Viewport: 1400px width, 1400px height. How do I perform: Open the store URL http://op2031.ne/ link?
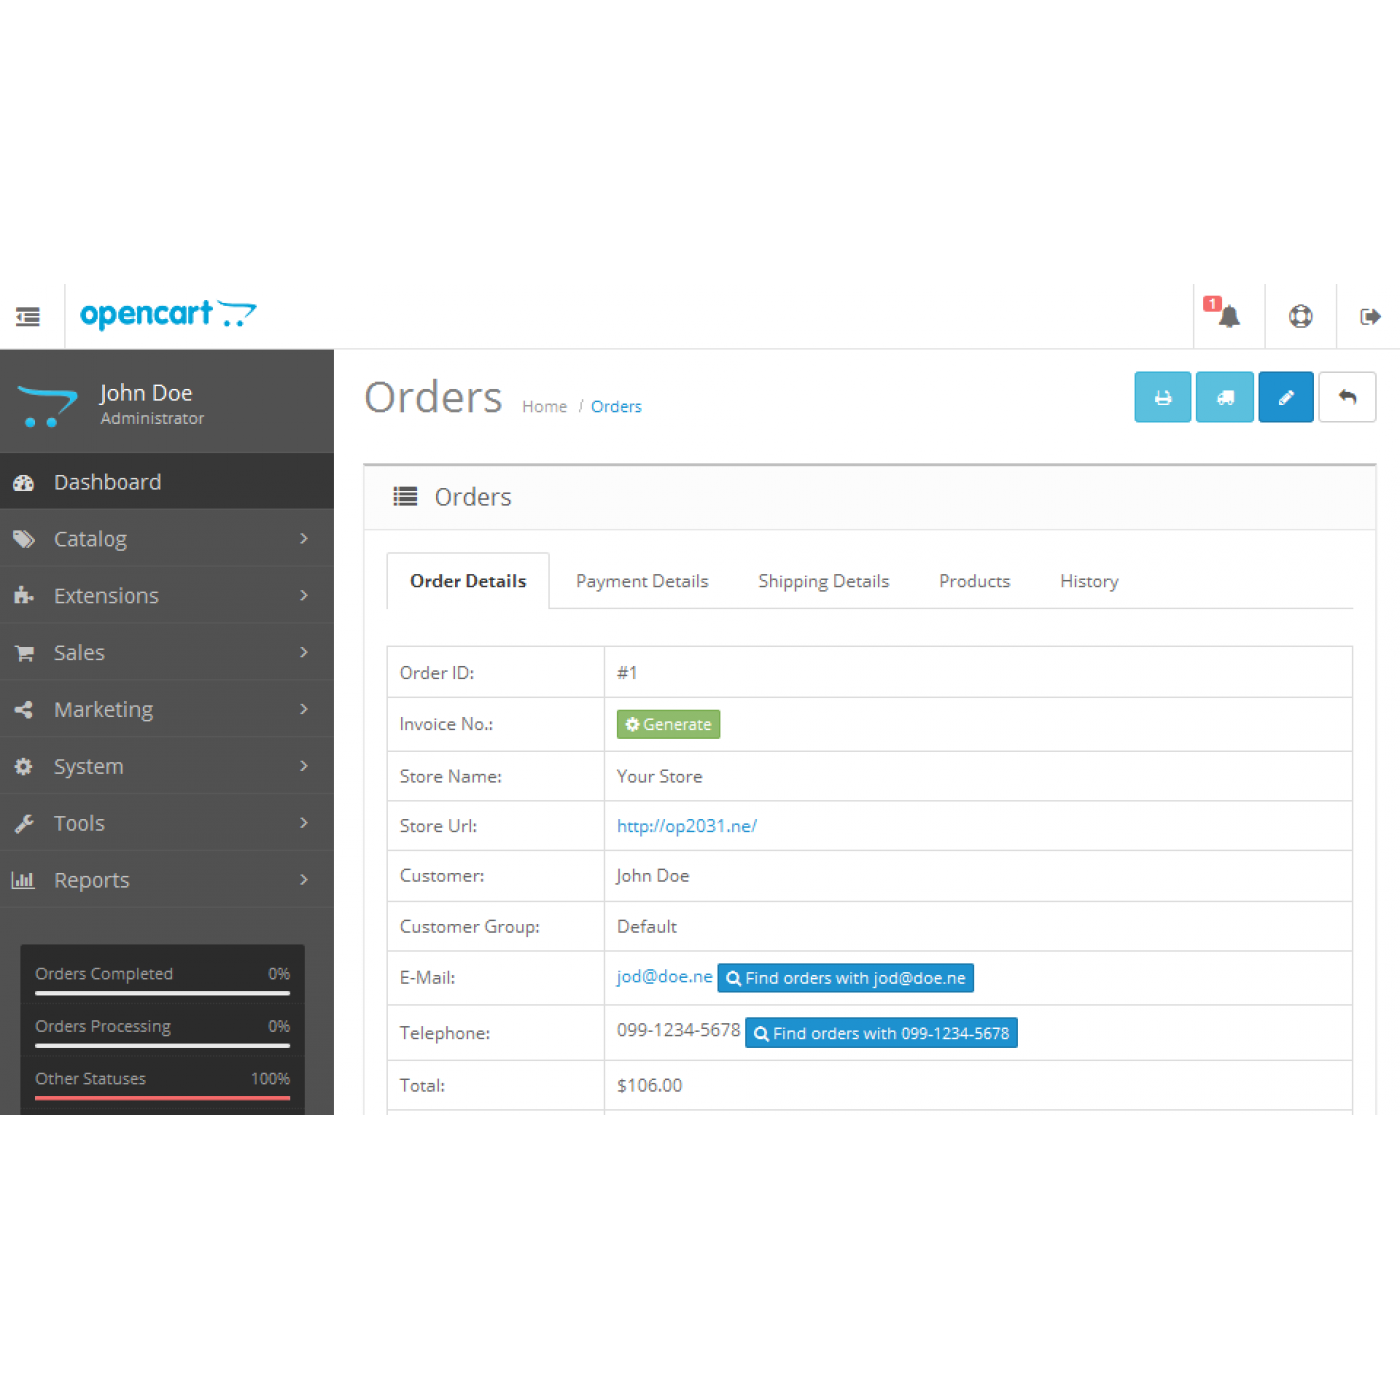(x=686, y=826)
